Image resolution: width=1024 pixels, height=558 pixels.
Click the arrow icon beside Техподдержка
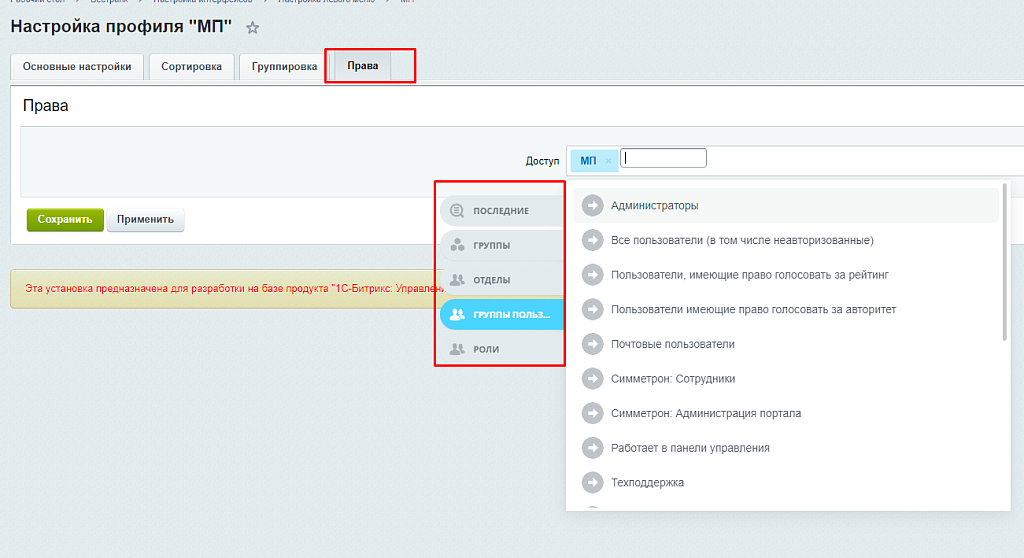tap(593, 482)
